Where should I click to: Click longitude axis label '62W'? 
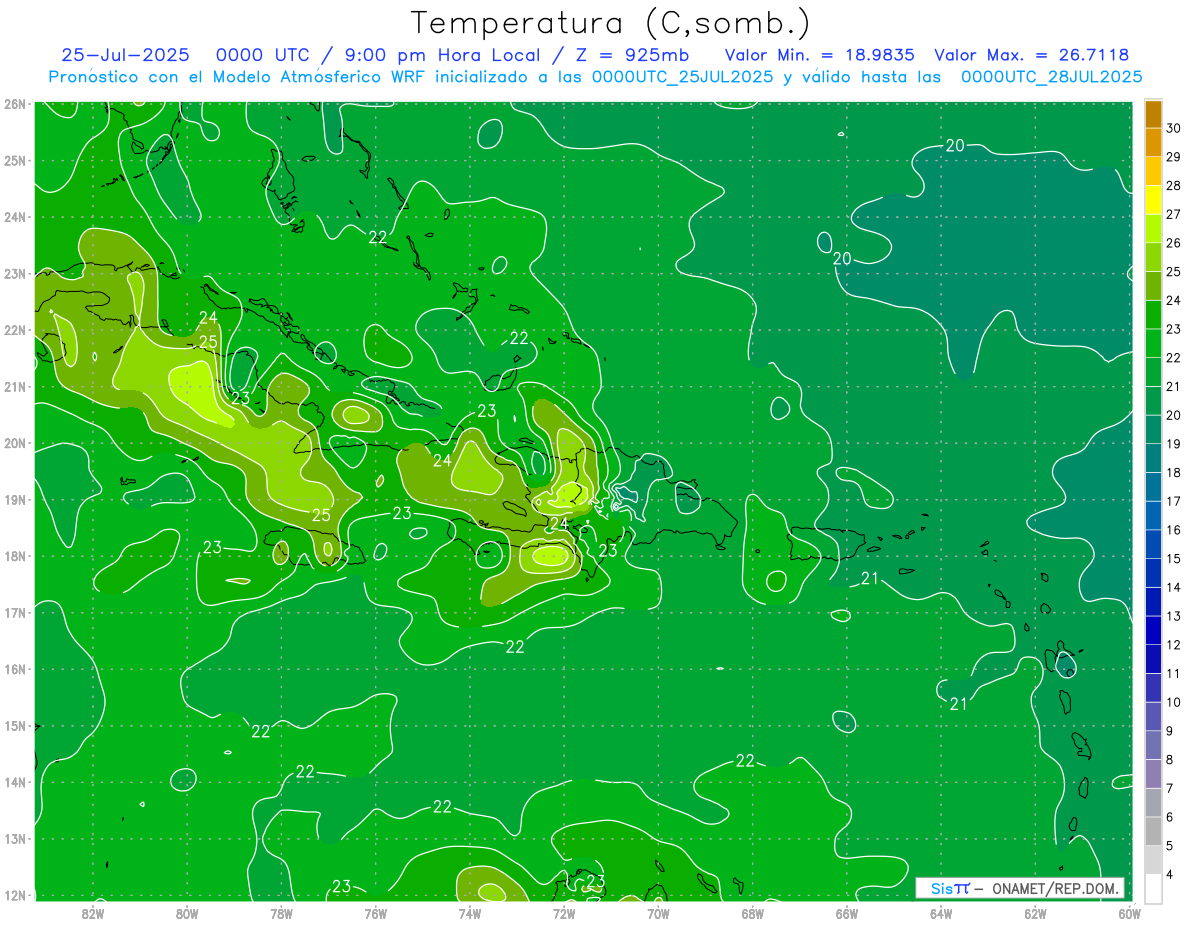[x=1035, y=912]
